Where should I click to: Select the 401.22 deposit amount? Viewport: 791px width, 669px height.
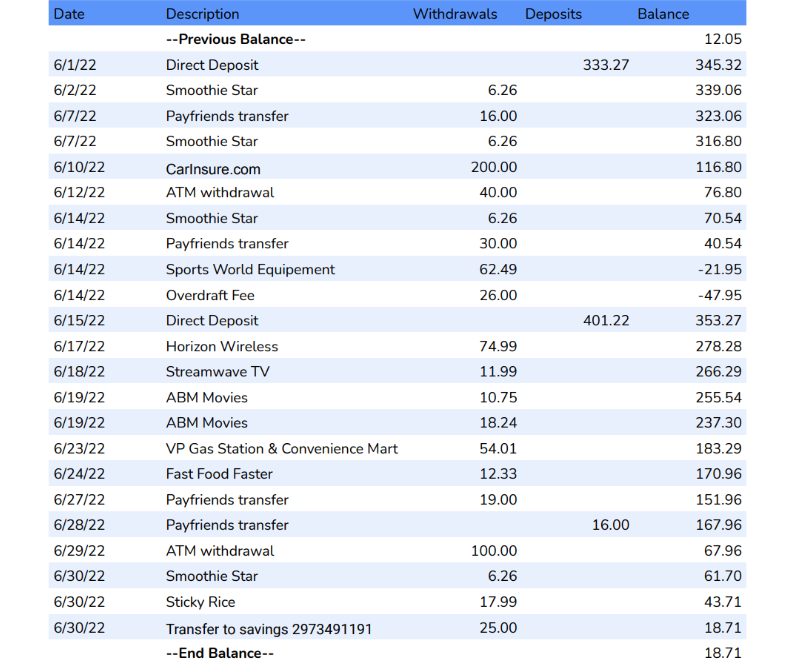click(605, 321)
